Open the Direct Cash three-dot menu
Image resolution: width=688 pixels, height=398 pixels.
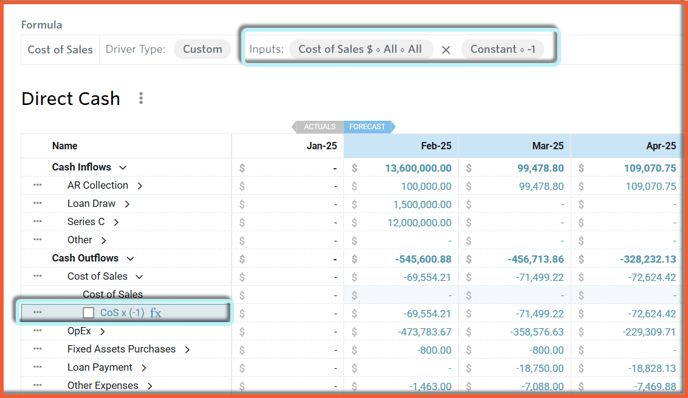click(x=141, y=98)
